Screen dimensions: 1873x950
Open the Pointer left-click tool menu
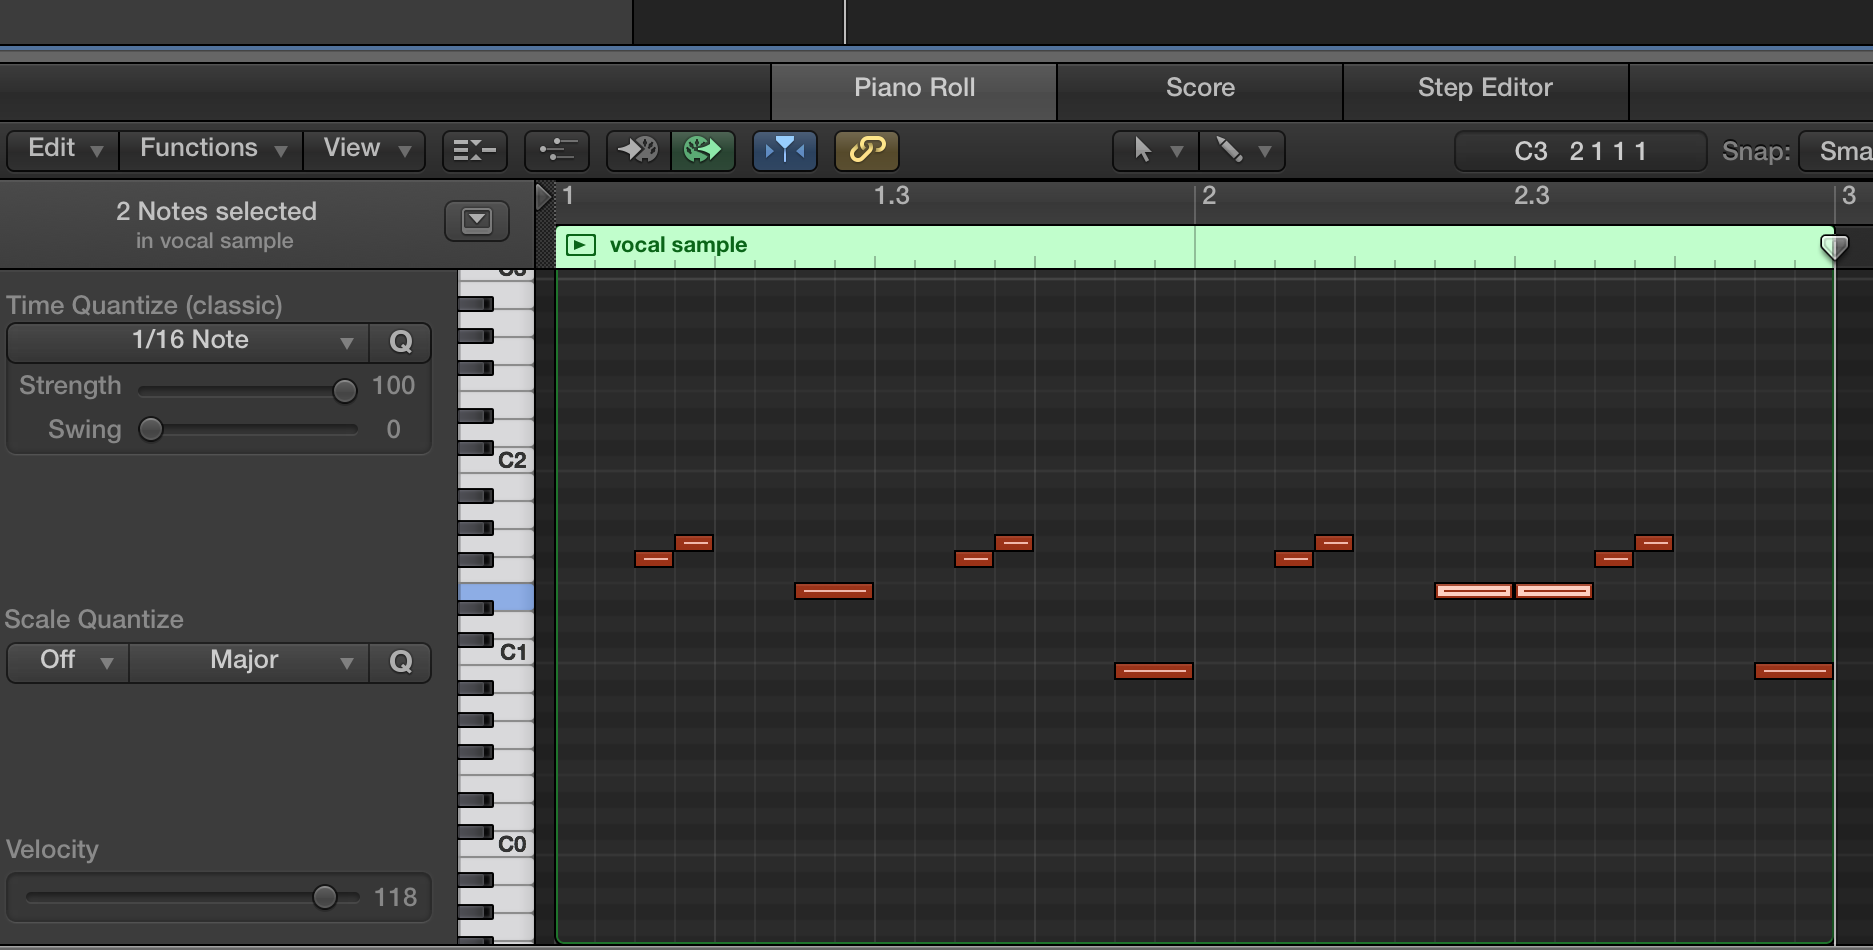(1156, 151)
